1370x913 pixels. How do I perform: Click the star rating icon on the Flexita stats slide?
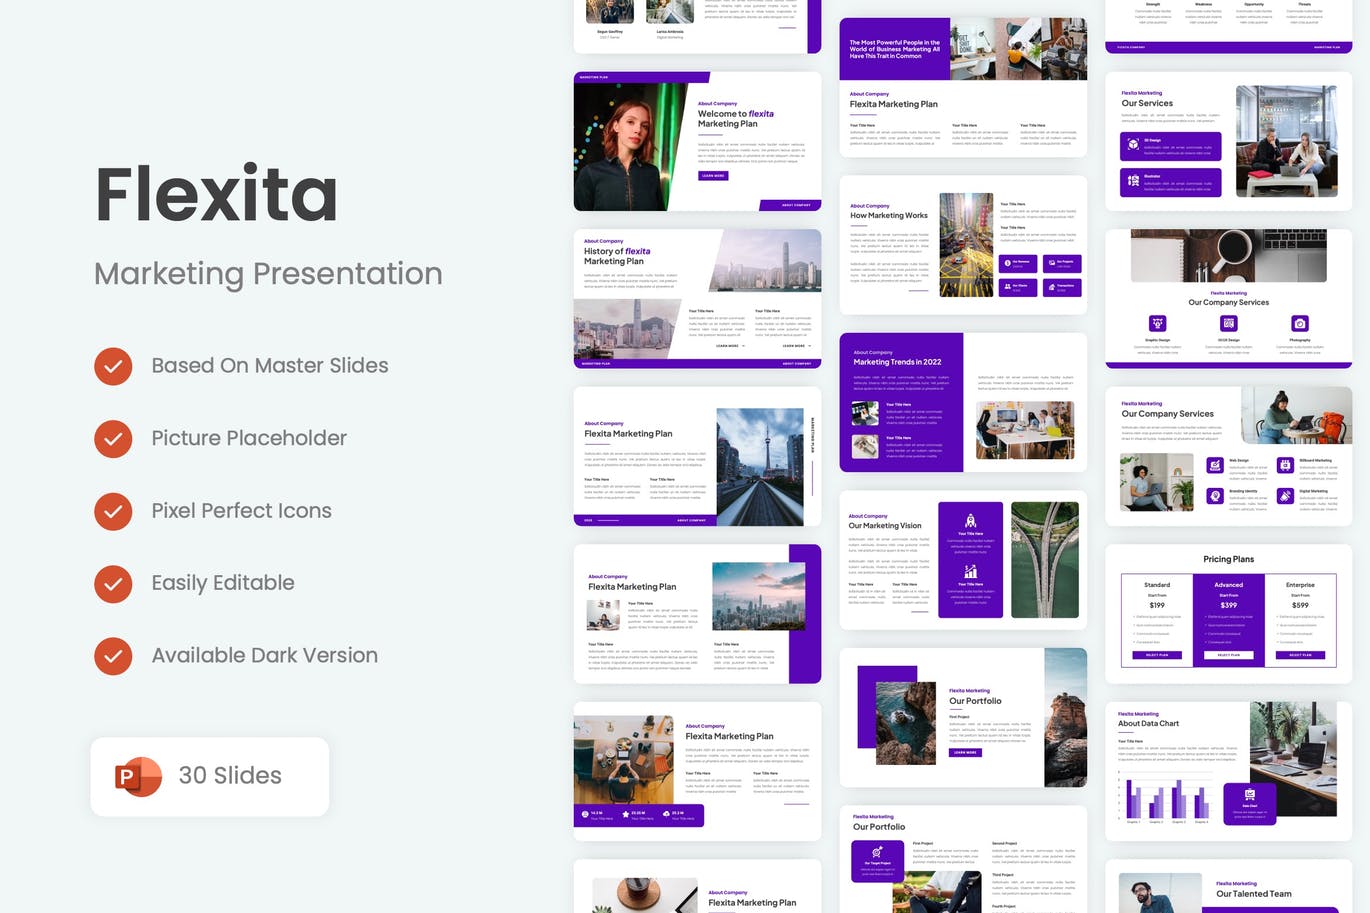click(626, 814)
